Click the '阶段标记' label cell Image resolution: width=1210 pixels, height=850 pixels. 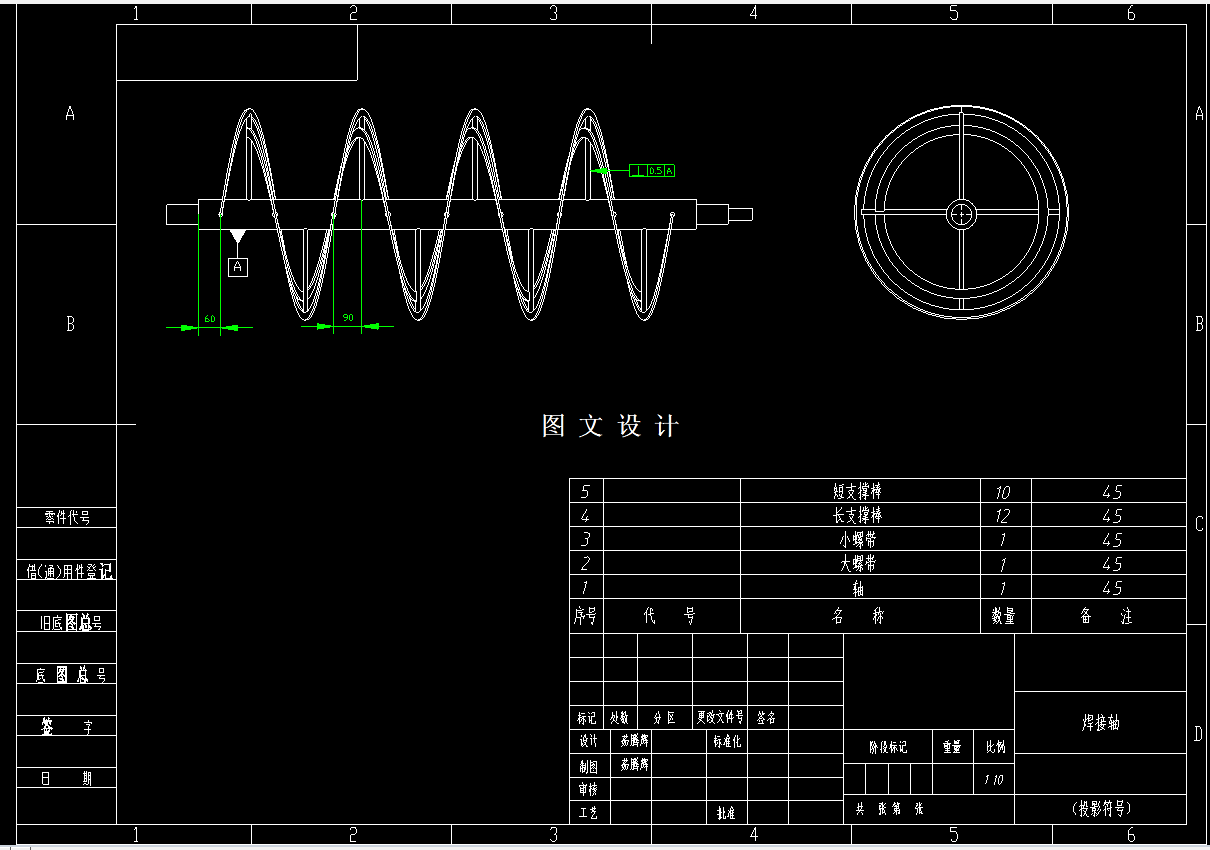point(888,747)
